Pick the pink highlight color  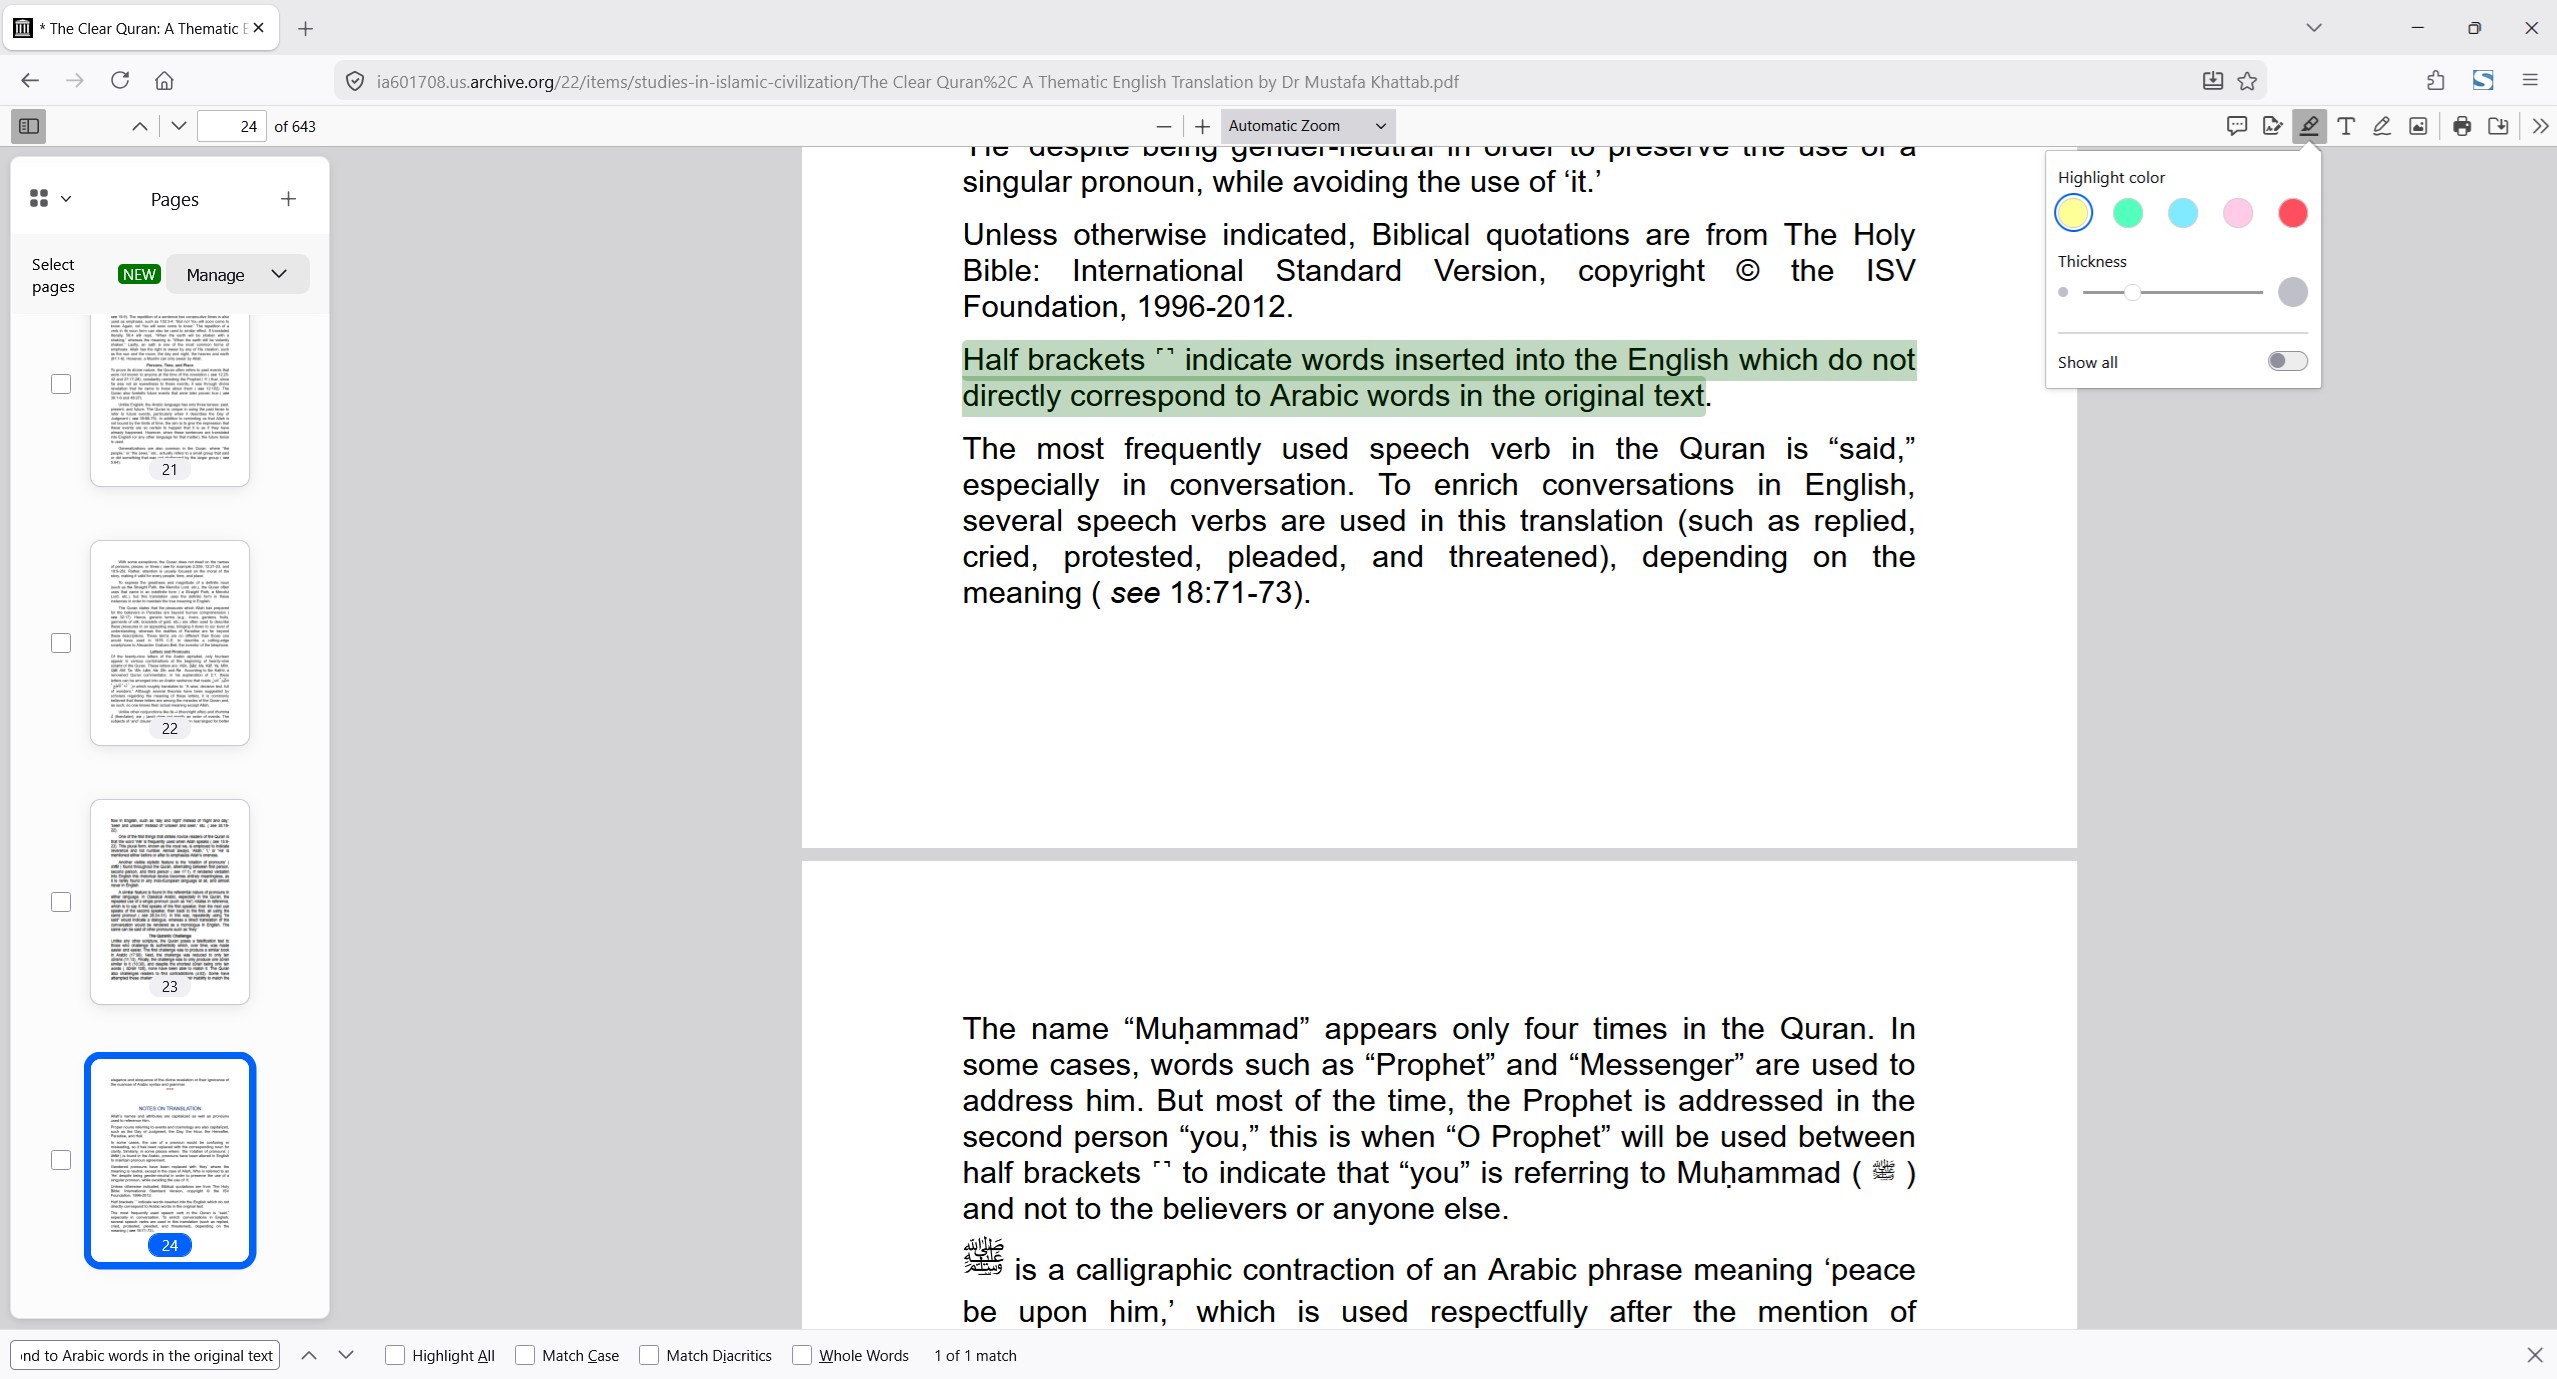[x=2238, y=213]
